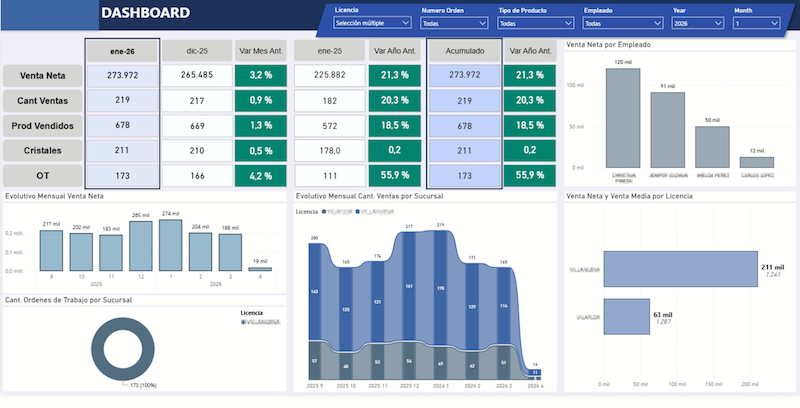This screenshot has height=408, width=800.
Task: Click the Acumulado column header
Action: point(464,51)
